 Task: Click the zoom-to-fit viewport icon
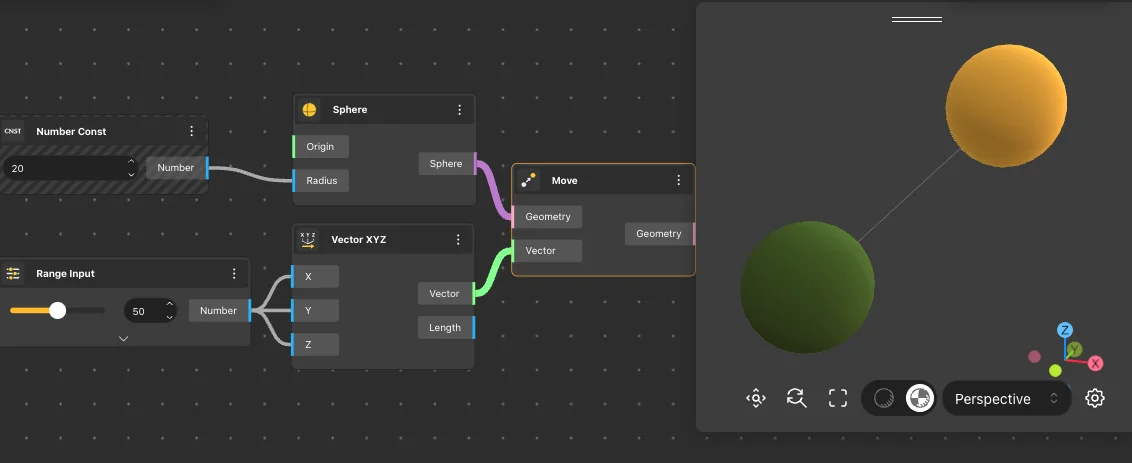[x=755, y=399]
